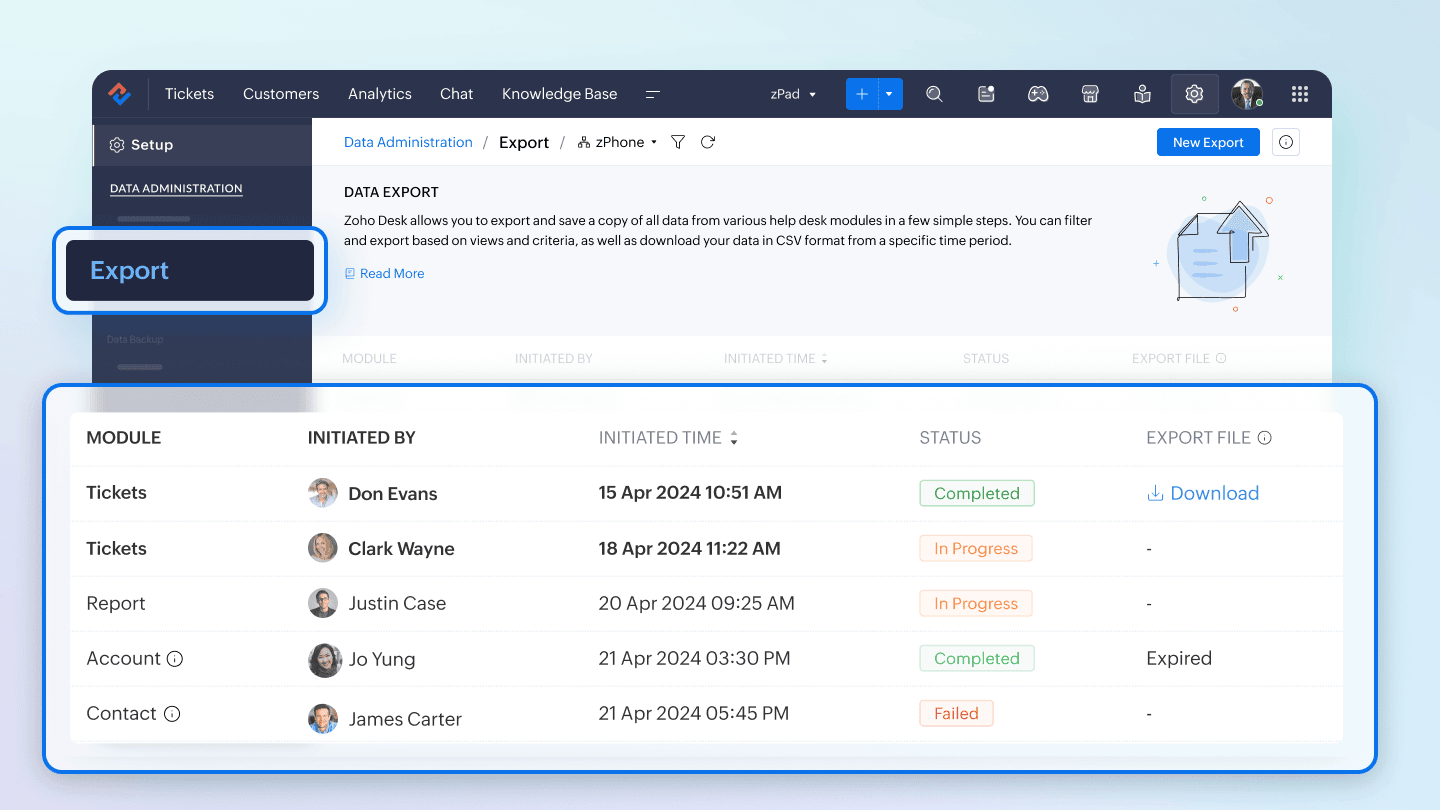Expand the arrow beside the plus button
The height and width of the screenshot is (810, 1440).
point(889,94)
